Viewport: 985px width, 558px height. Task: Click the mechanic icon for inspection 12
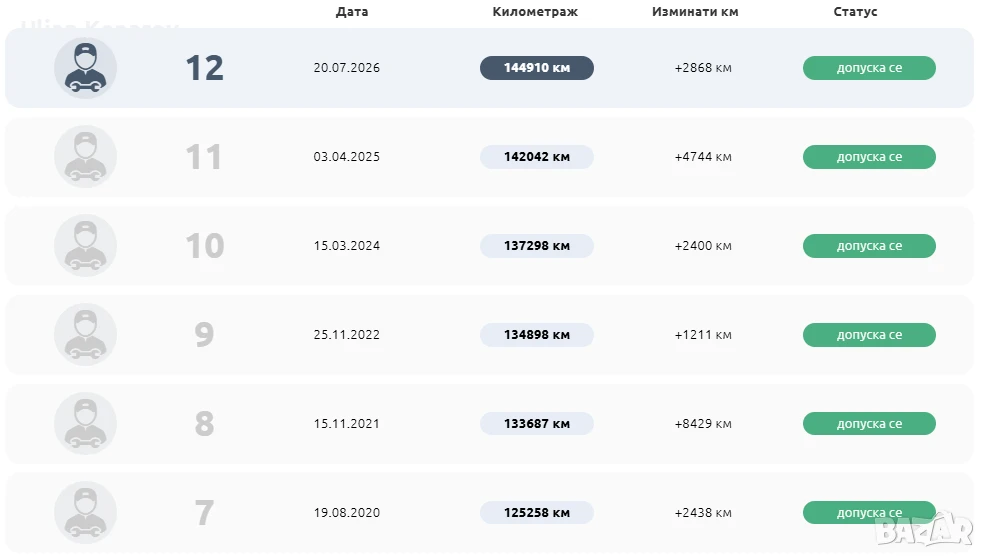point(85,68)
